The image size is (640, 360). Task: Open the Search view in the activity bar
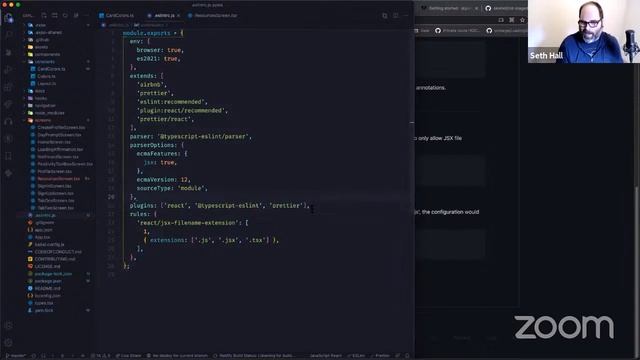click(x=9, y=35)
